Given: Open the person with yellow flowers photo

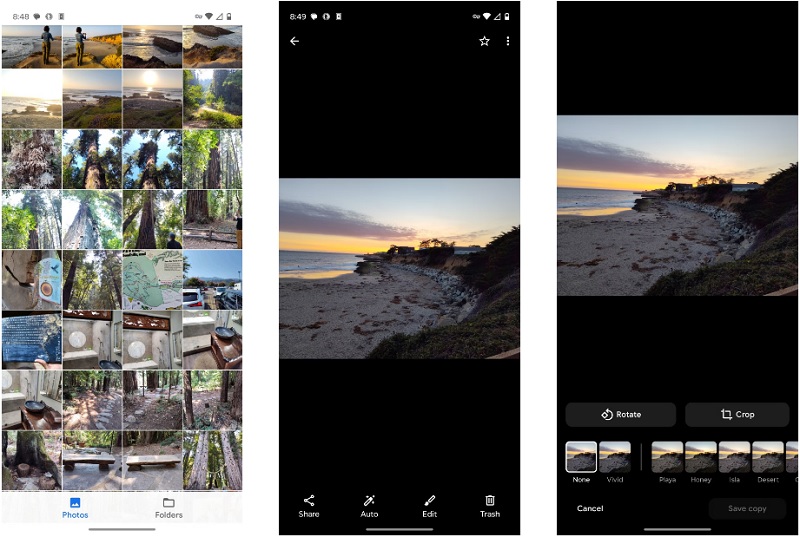Looking at the screenshot, I should point(92,47).
